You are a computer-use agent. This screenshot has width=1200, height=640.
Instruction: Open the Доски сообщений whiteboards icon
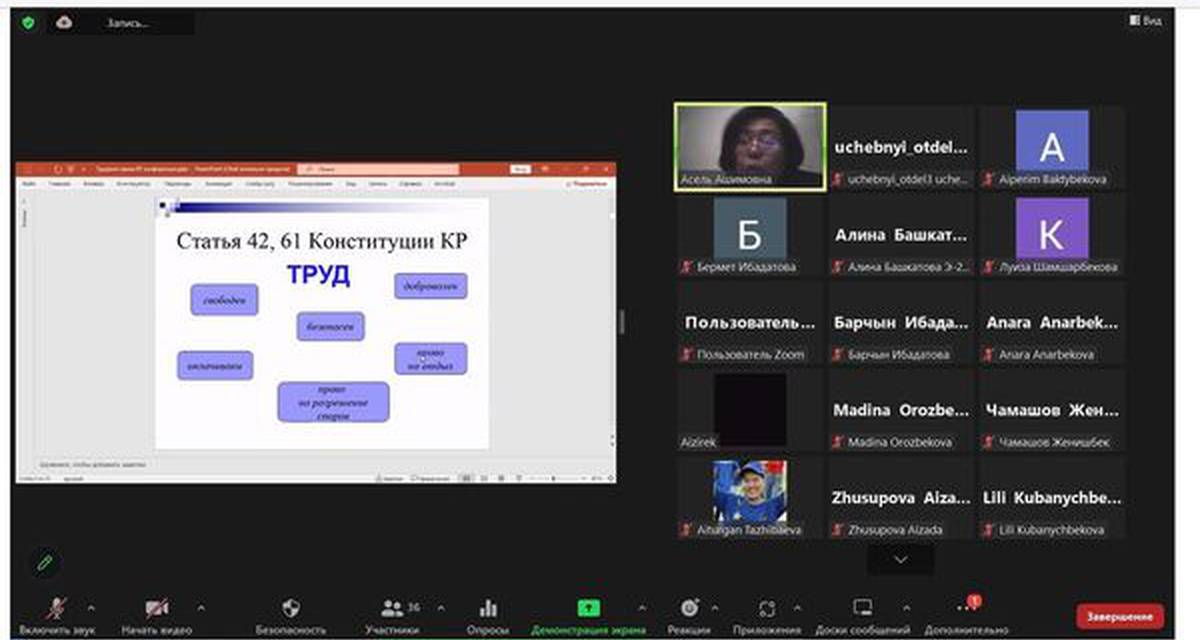click(862, 608)
